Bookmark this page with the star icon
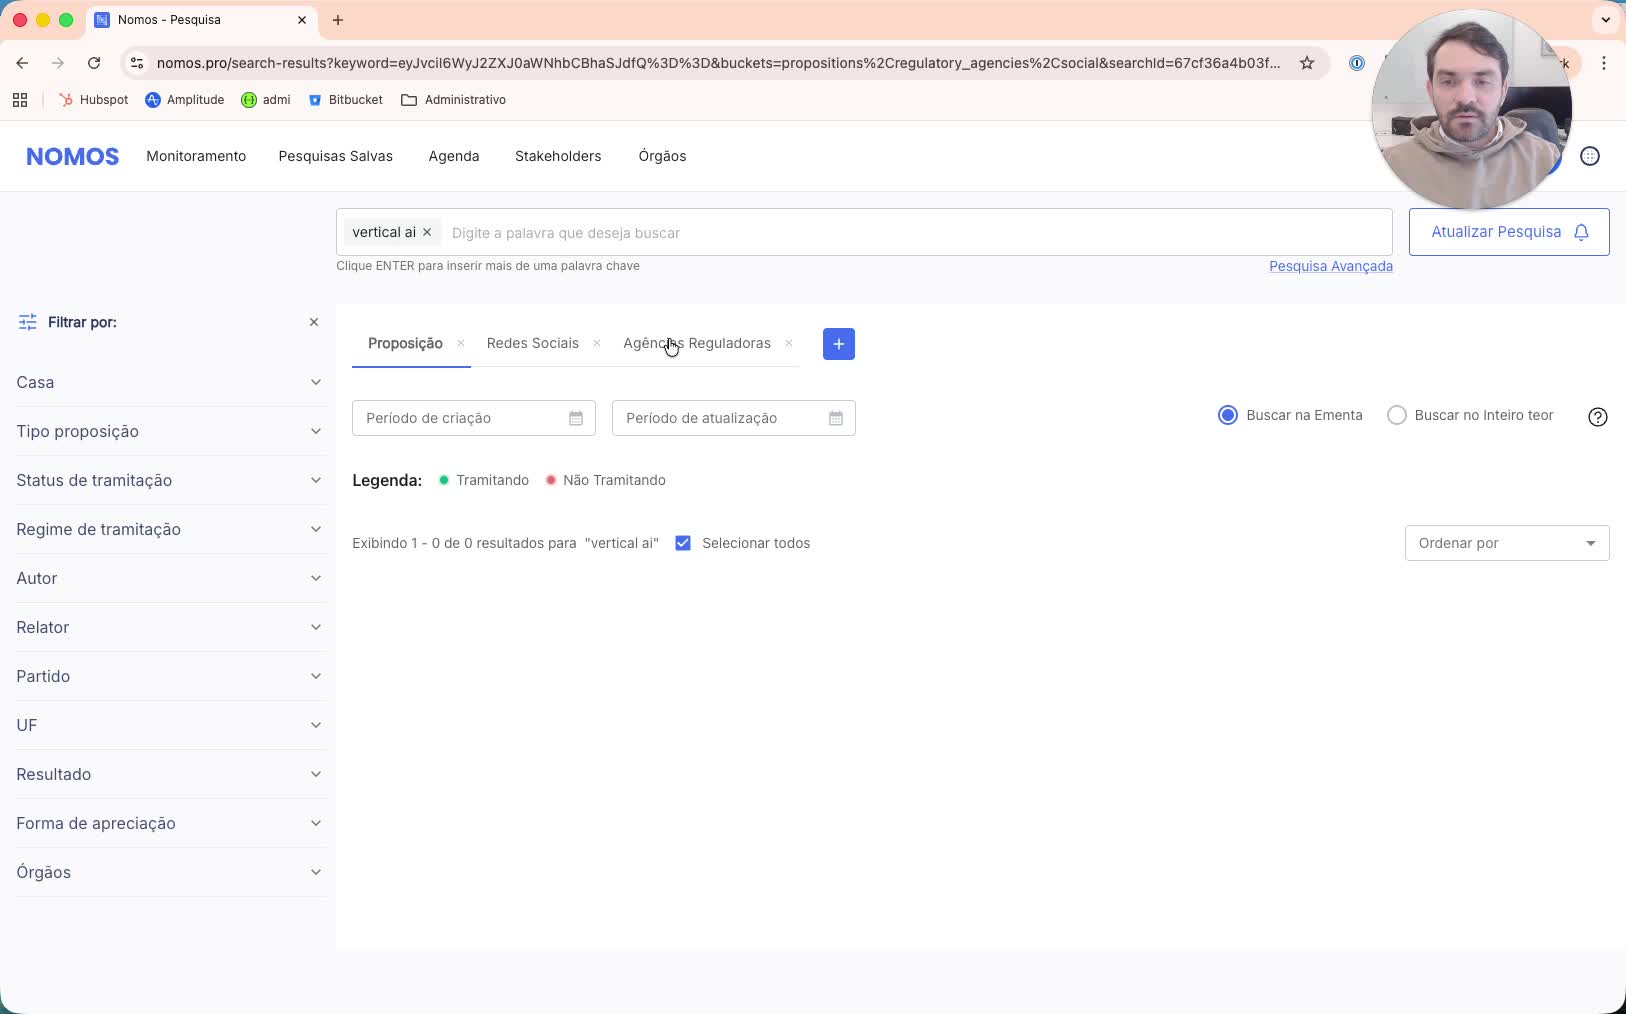 tap(1307, 63)
